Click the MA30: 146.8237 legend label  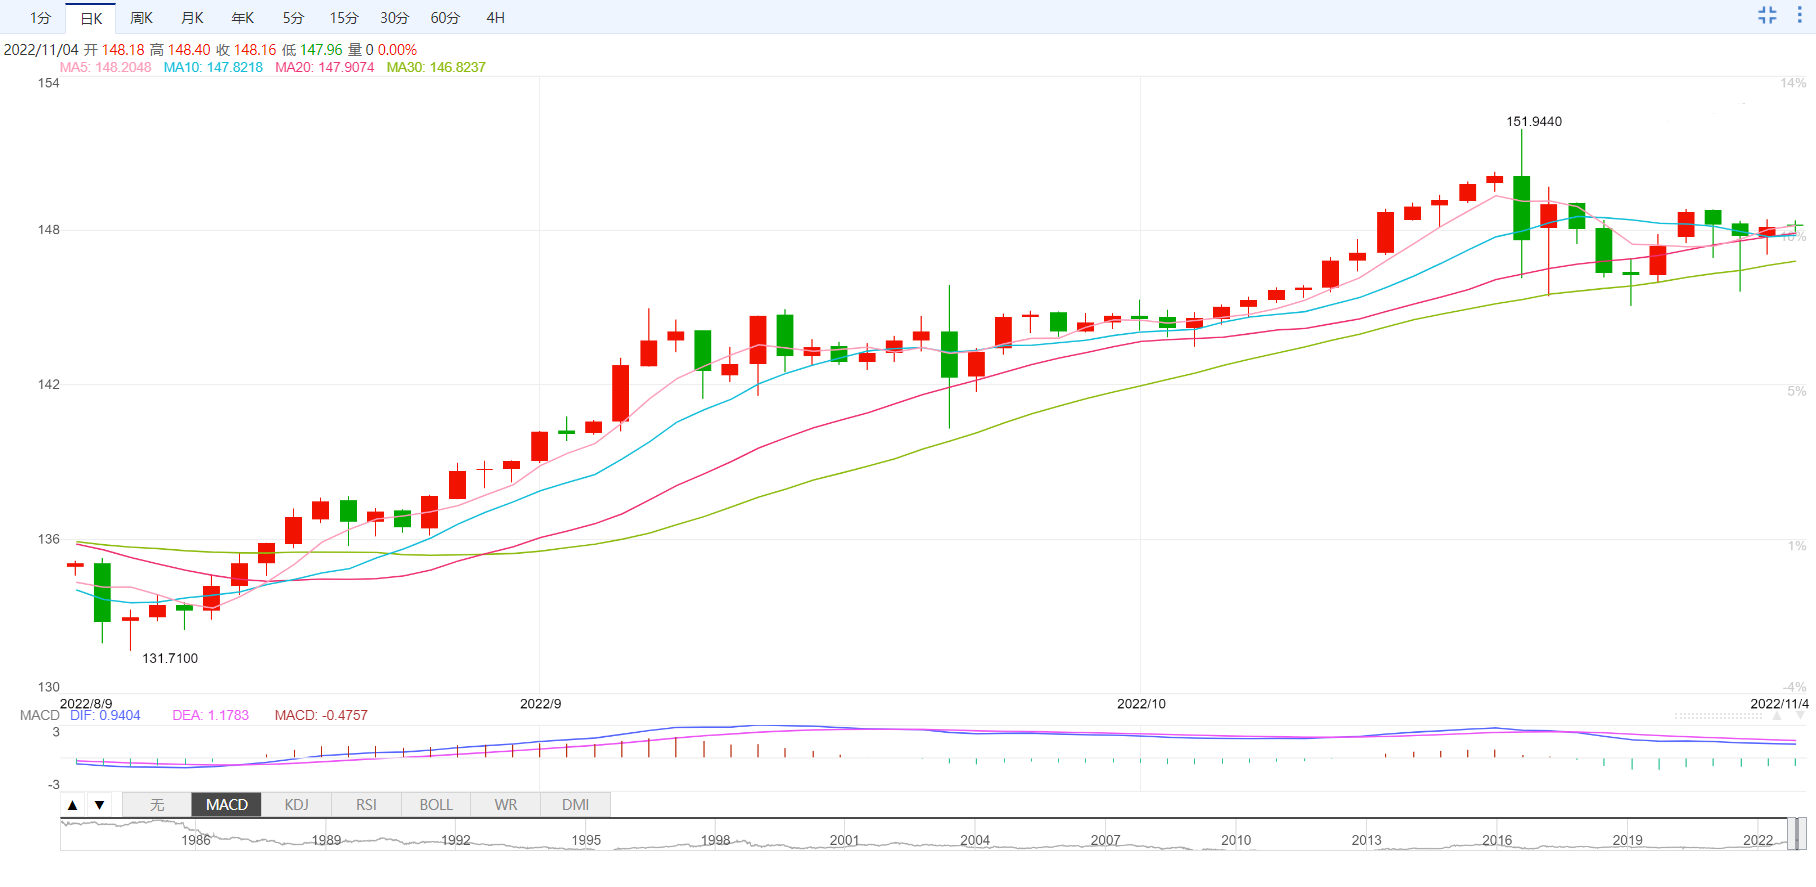click(x=436, y=67)
